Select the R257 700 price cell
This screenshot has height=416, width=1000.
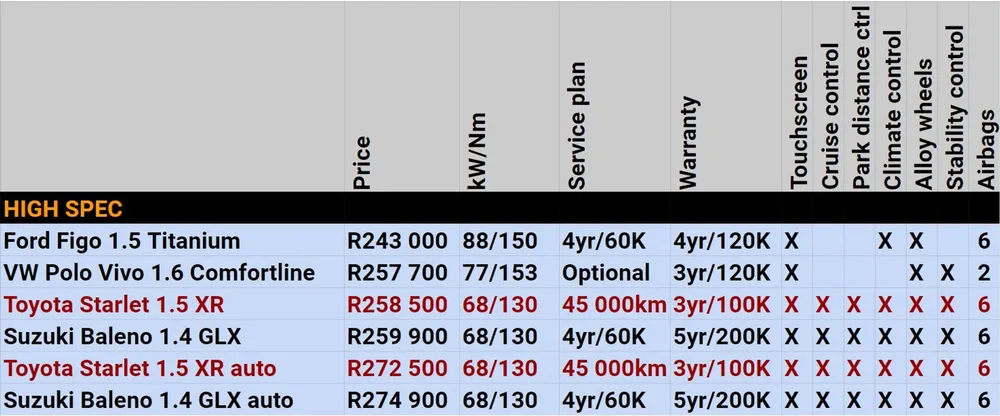[x=397, y=273]
